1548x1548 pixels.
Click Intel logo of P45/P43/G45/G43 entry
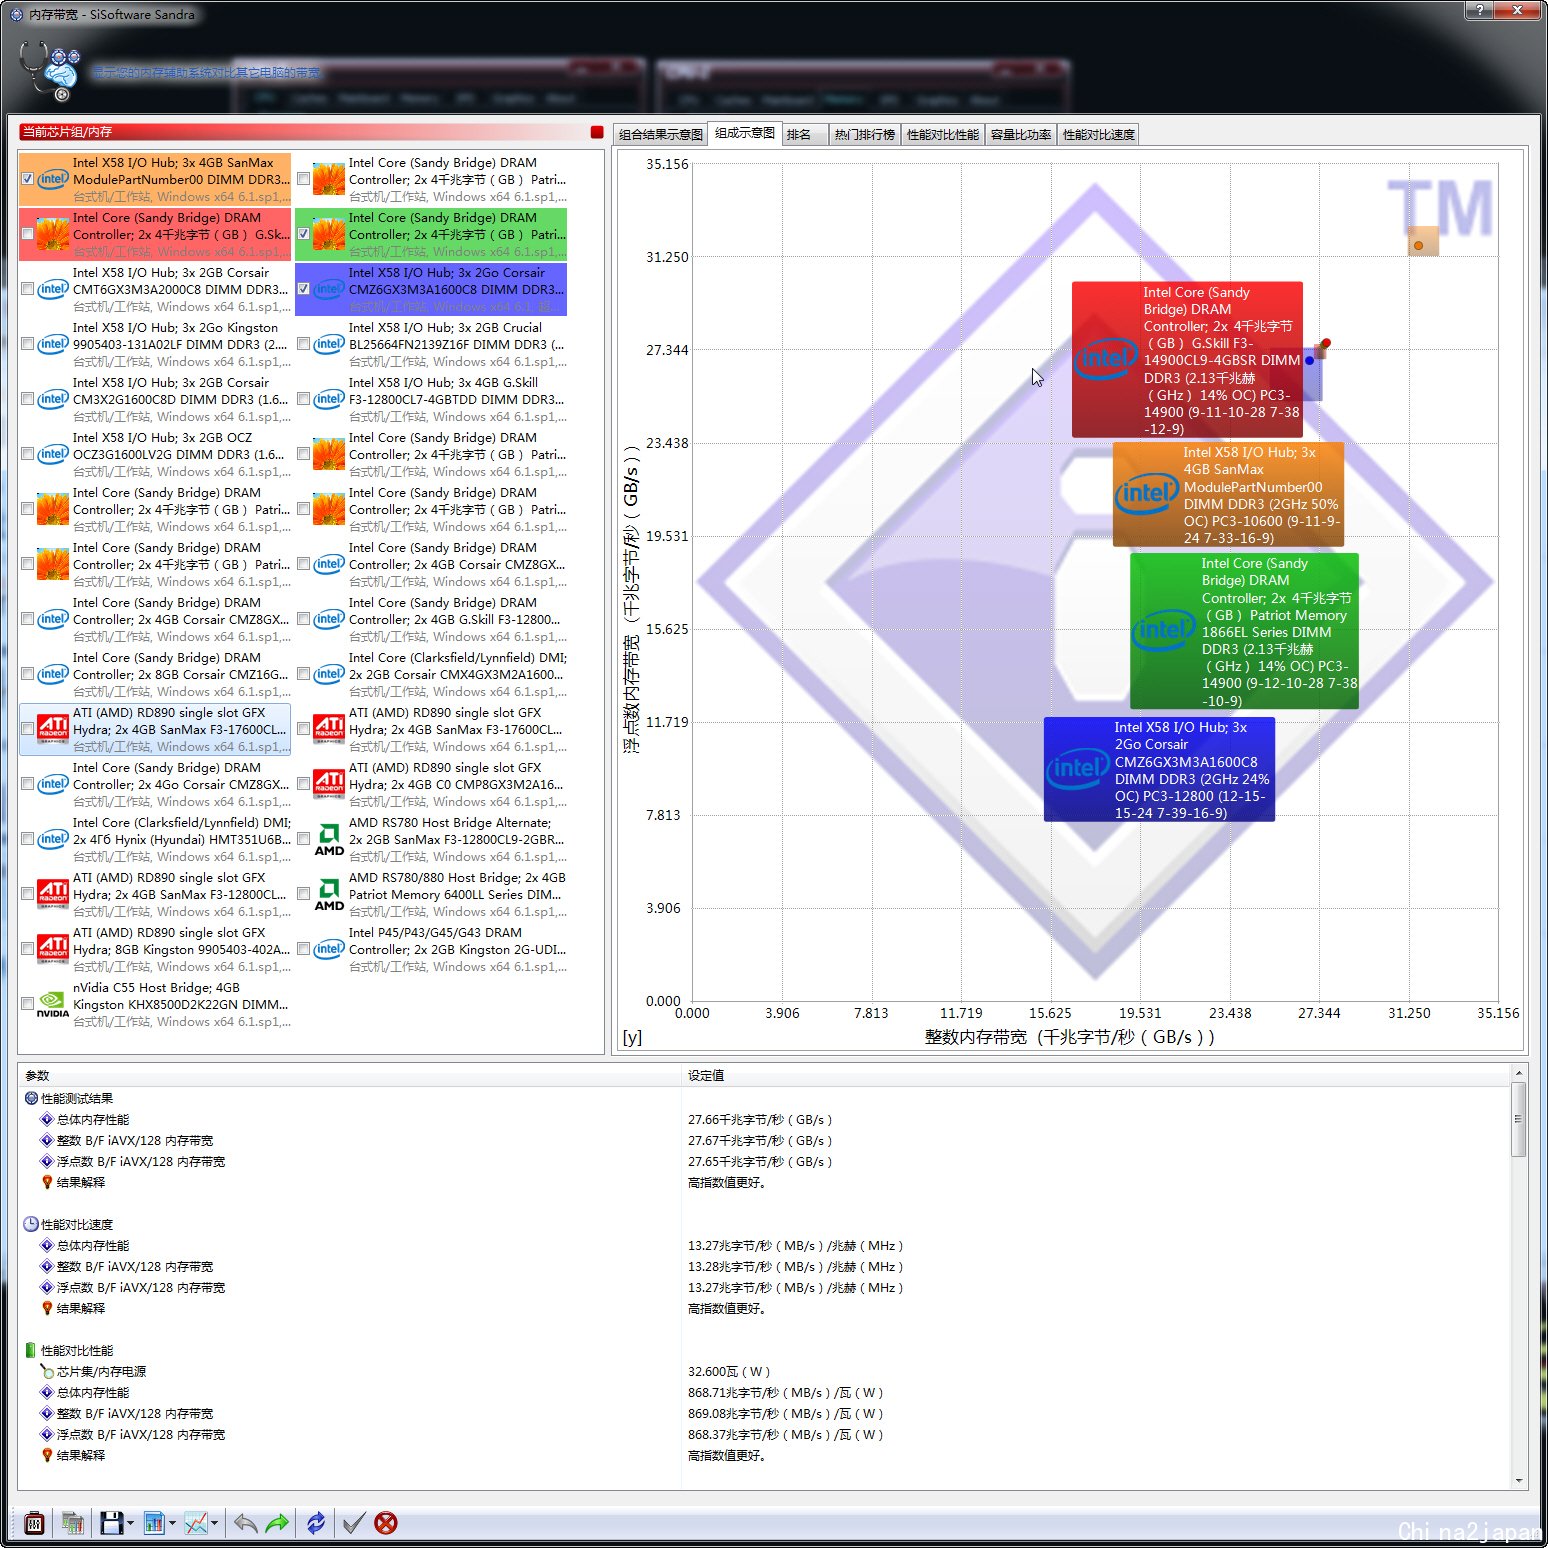click(x=329, y=949)
